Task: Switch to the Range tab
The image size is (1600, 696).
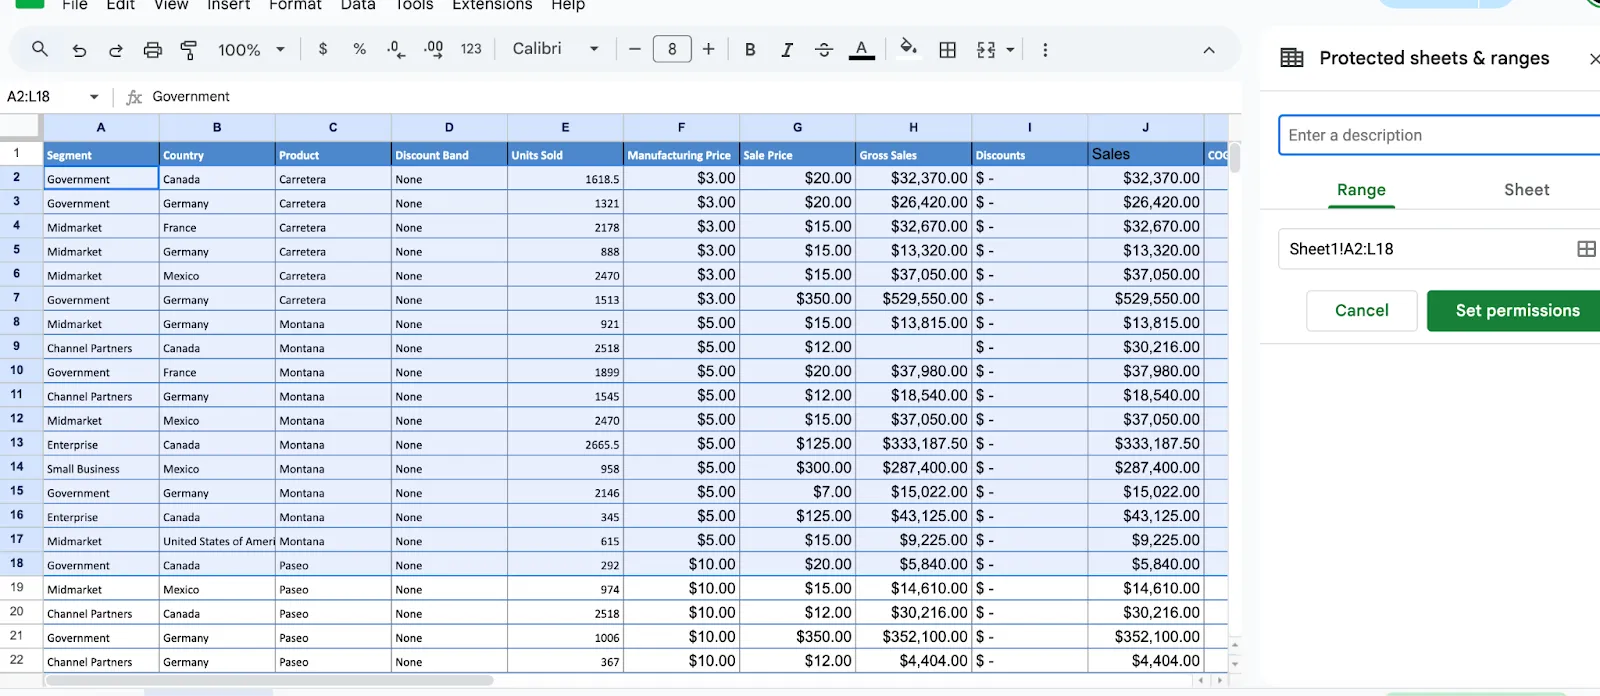Action: (1361, 189)
